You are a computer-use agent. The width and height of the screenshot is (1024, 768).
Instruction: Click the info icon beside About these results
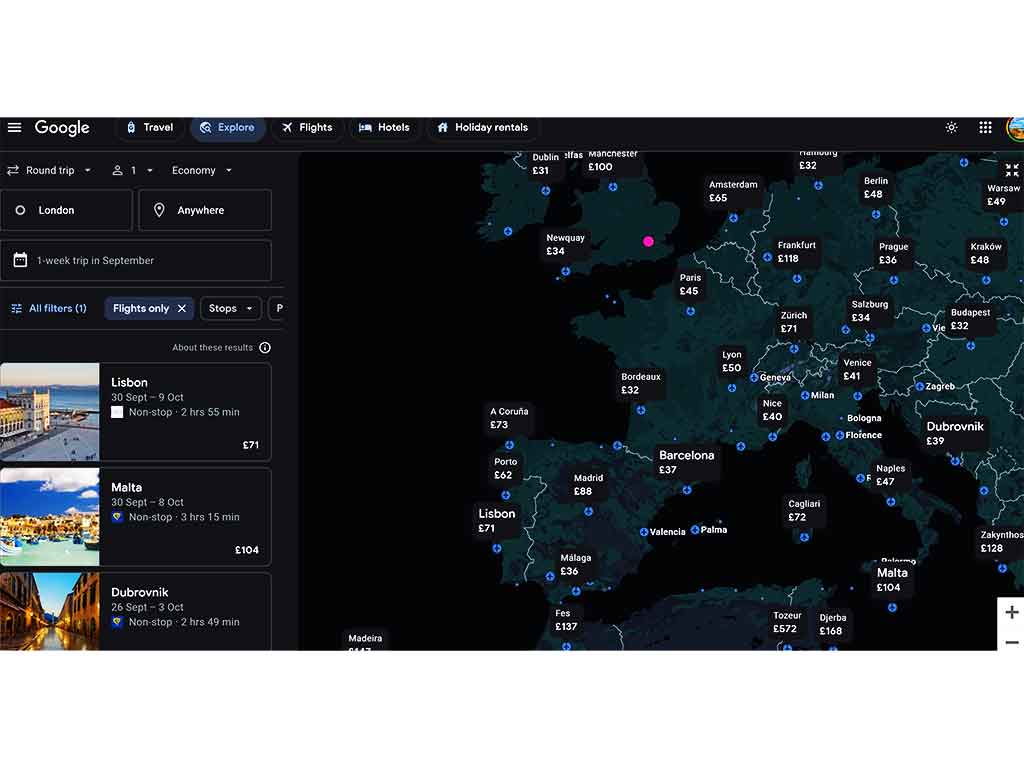(264, 347)
